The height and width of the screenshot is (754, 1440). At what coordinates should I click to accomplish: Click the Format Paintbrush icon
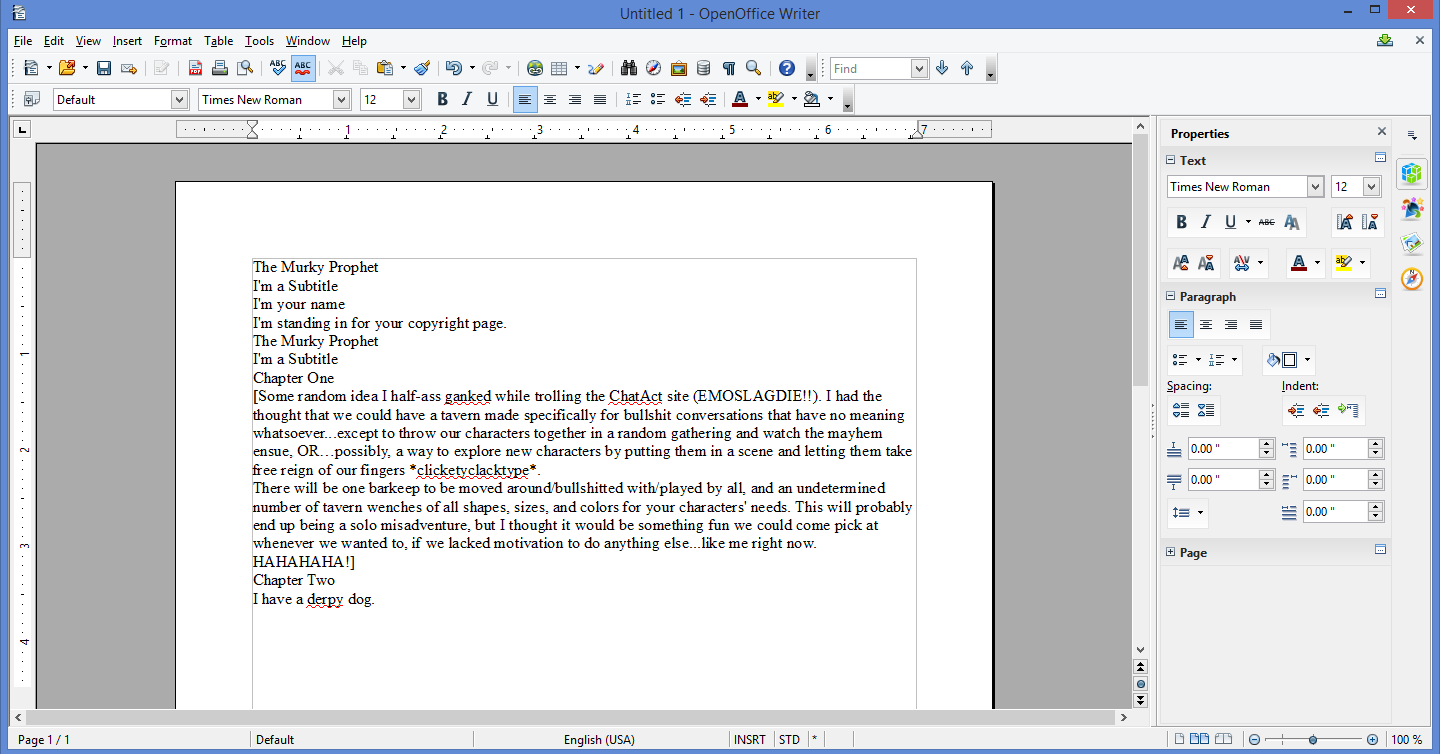click(x=421, y=68)
